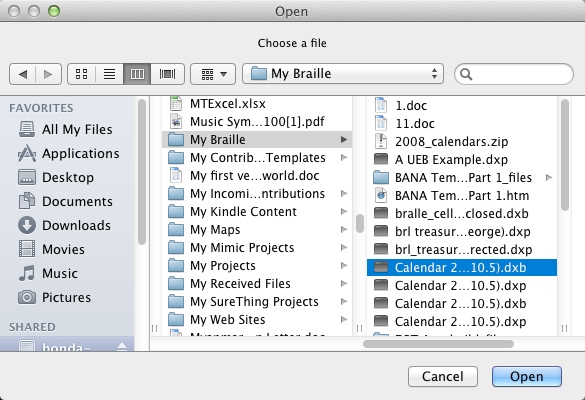Switch to Cover Flow view
The width and height of the screenshot is (585, 400).
point(168,74)
